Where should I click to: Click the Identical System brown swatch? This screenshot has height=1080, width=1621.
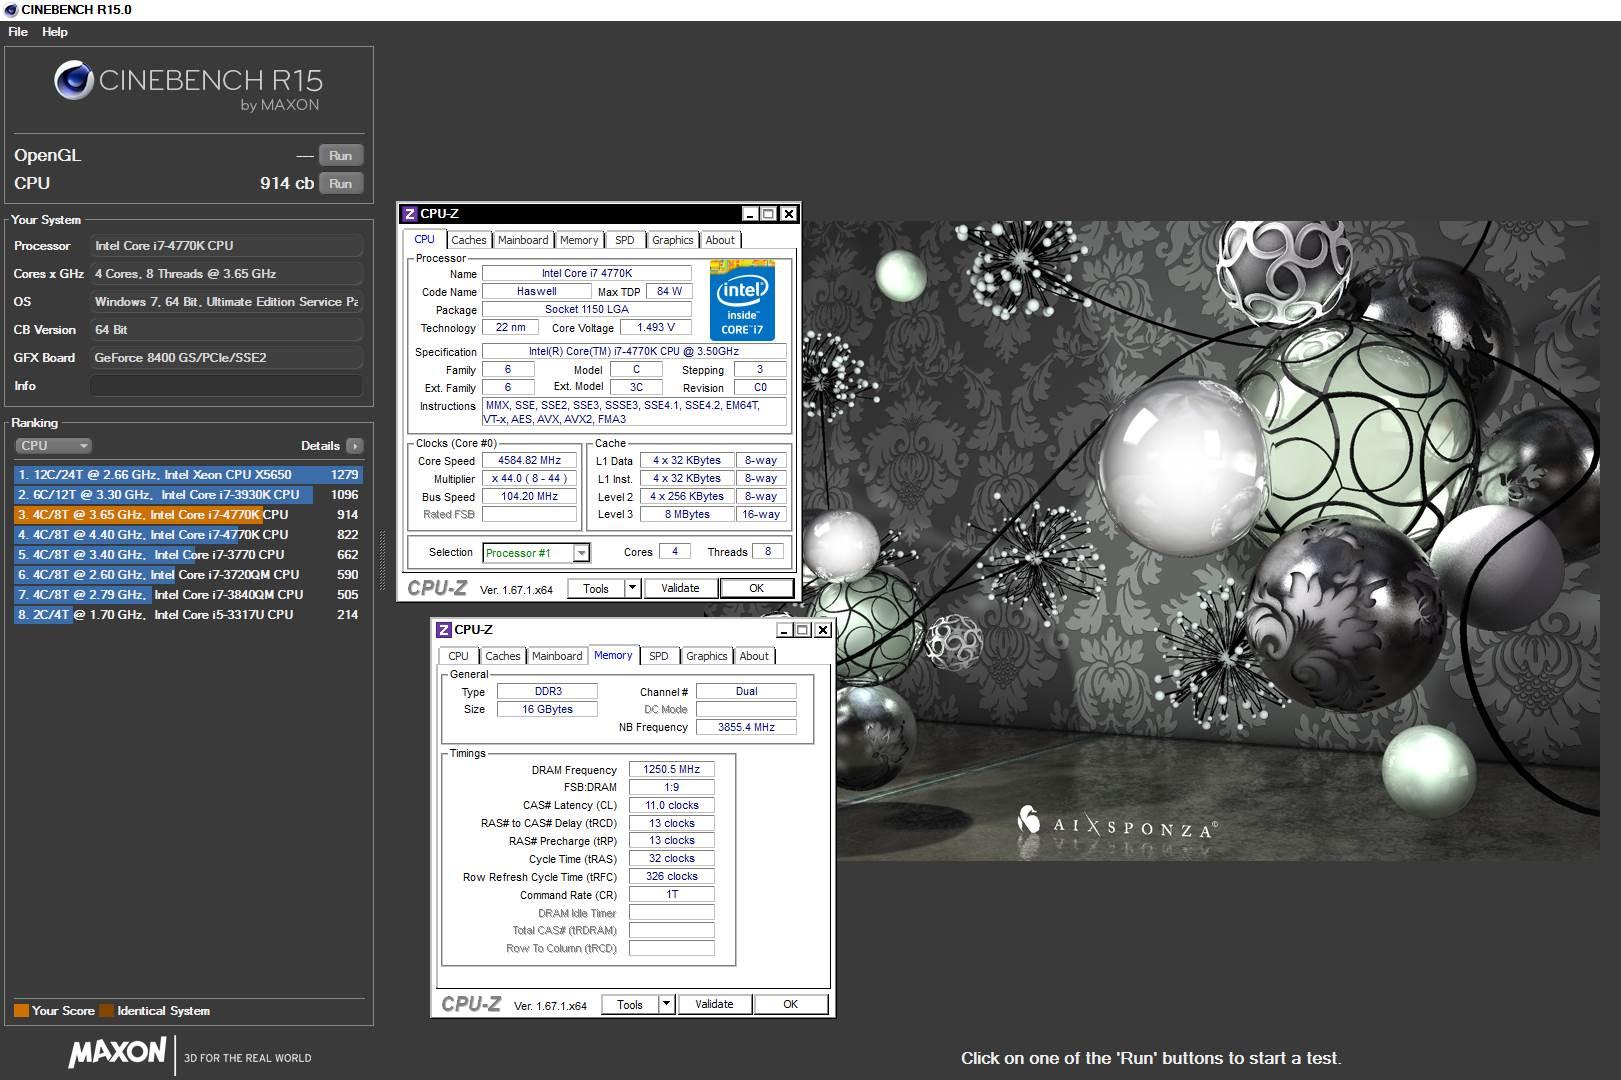click(107, 1011)
